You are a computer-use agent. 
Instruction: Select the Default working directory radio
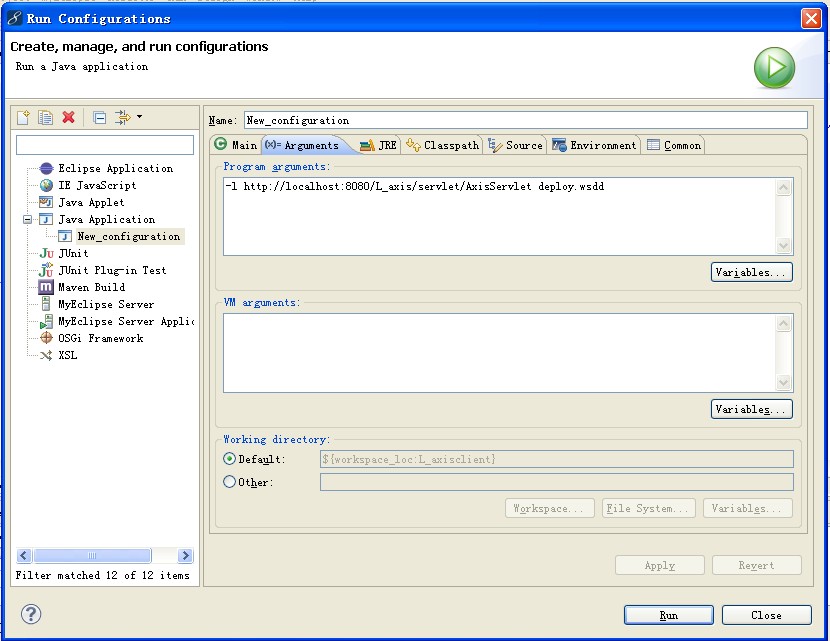pos(230,459)
